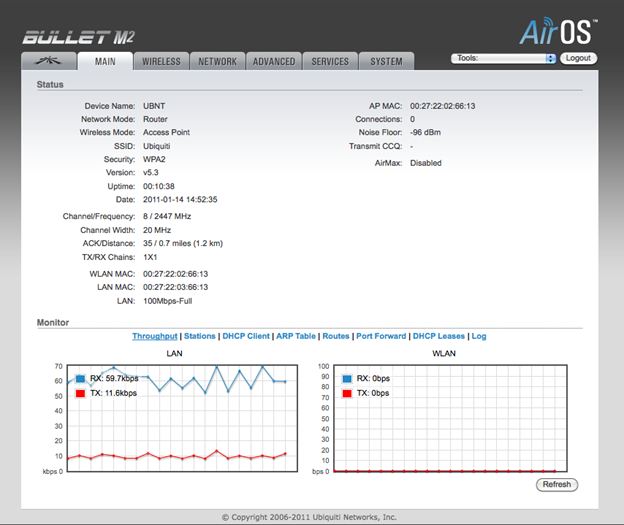This screenshot has height=525, width=624.
Task: Click the Channel Width value 20 MHz
Action: 157,230
